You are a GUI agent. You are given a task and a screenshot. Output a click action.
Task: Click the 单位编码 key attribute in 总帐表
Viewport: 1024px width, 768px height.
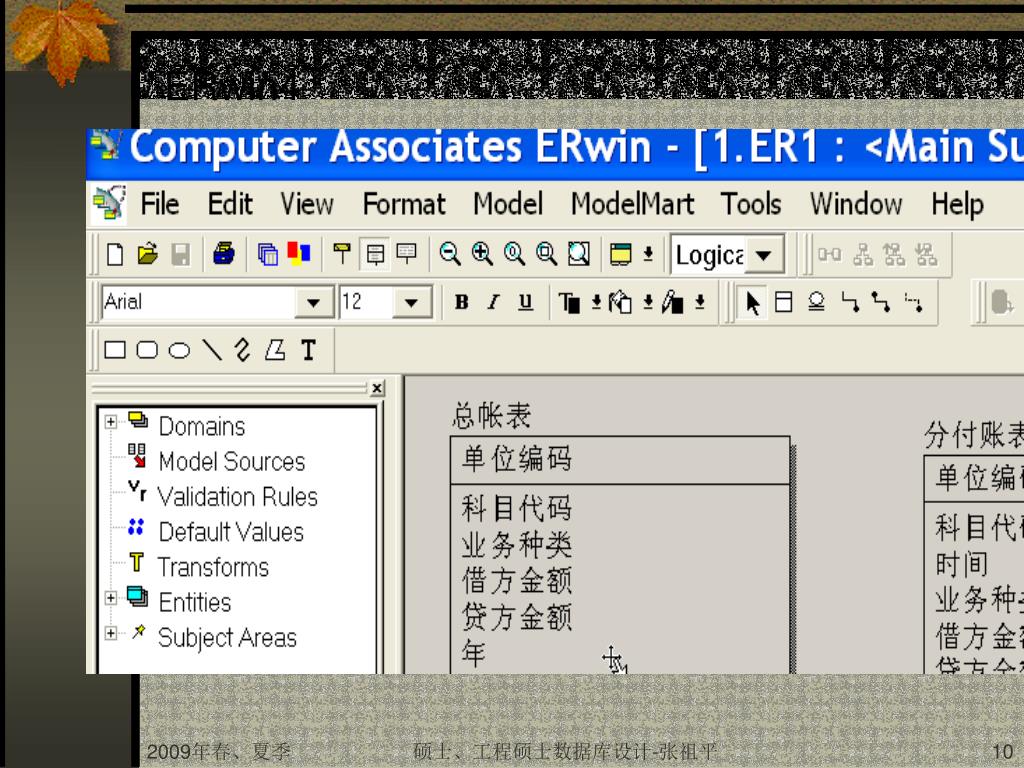[516, 458]
